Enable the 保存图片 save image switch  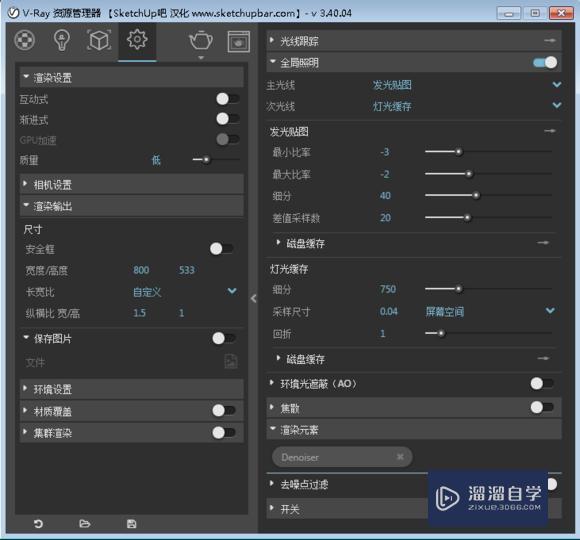click(224, 338)
